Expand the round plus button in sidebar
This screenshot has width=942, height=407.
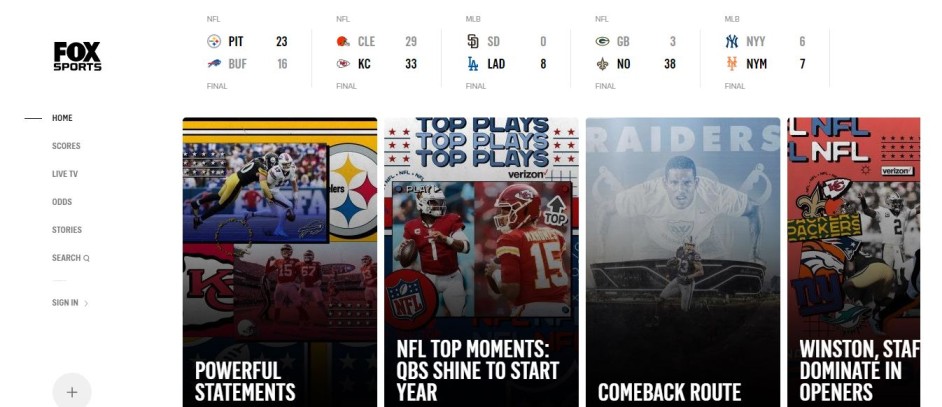pos(72,392)
